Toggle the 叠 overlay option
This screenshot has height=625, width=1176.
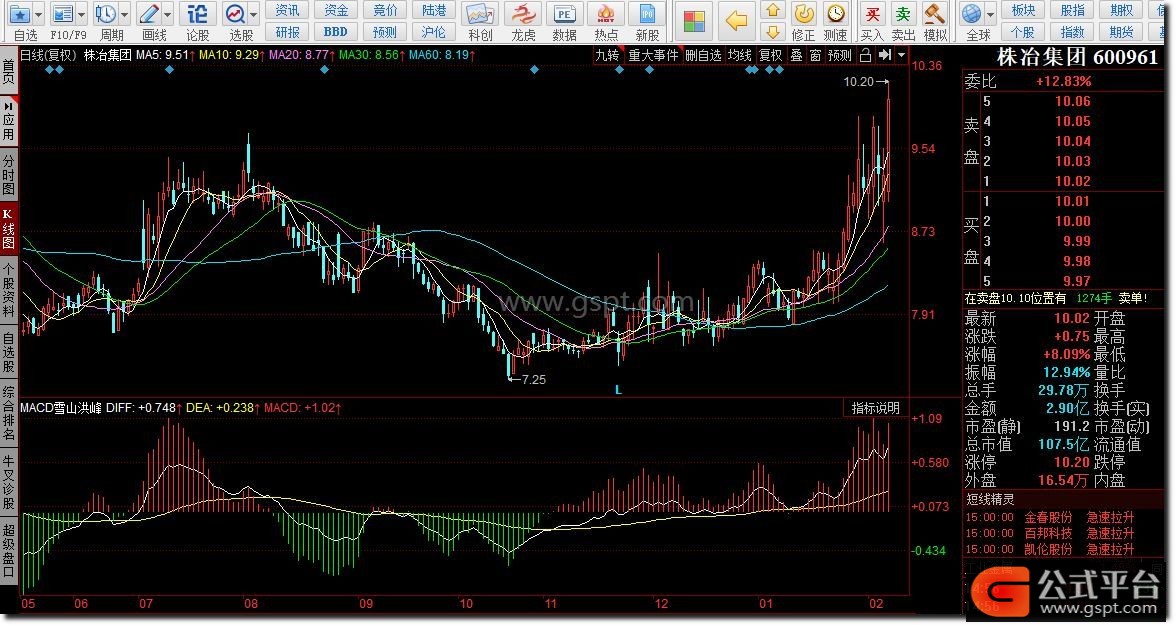796,56
